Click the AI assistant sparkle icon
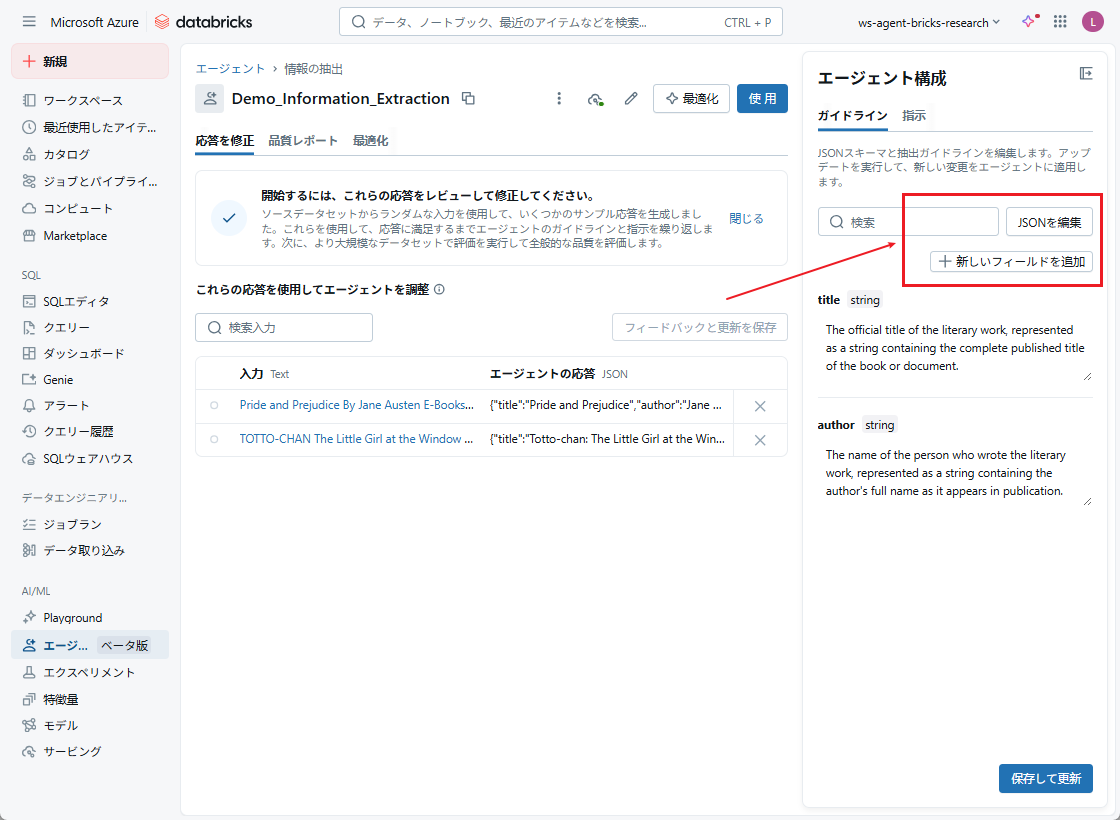Screen dimensions: 1120x820 pyautogui.click(x=1028, y=22)
